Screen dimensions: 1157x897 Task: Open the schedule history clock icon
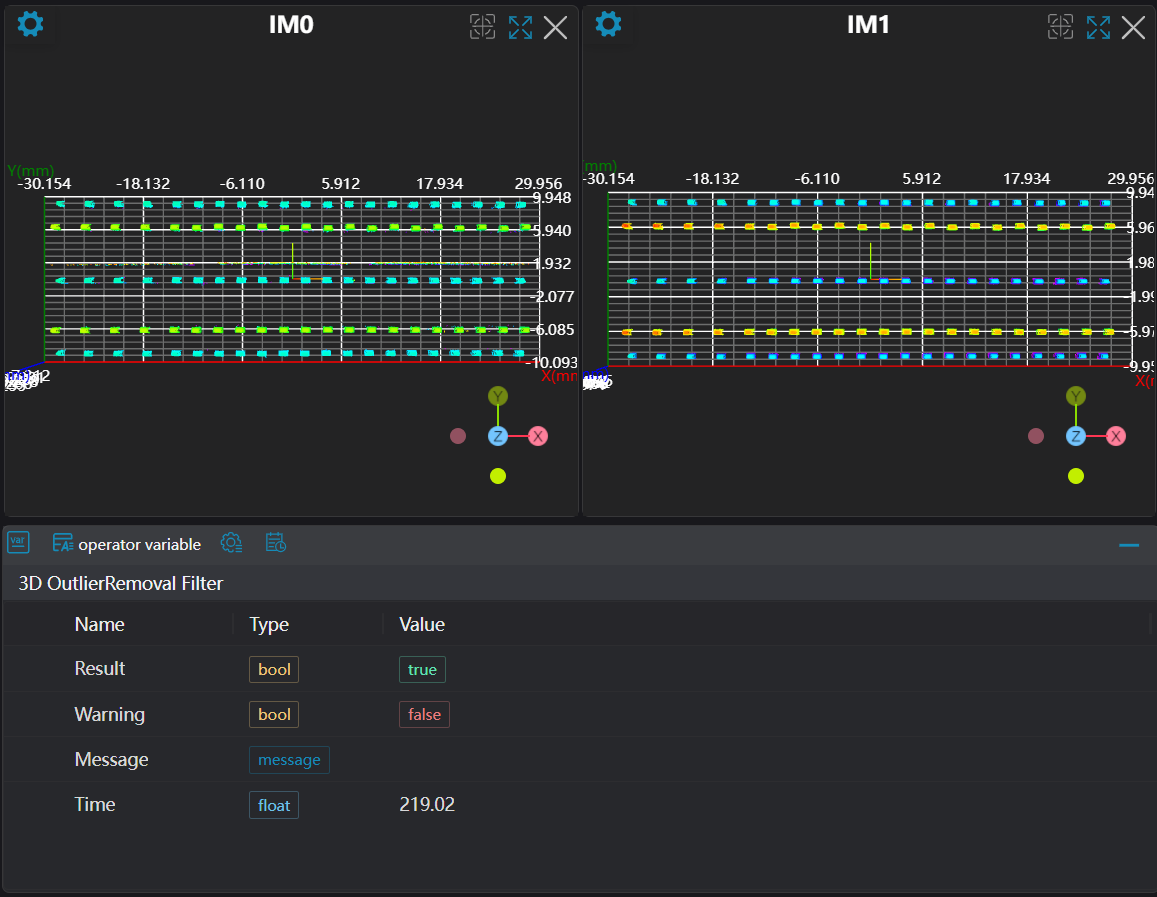276,543
